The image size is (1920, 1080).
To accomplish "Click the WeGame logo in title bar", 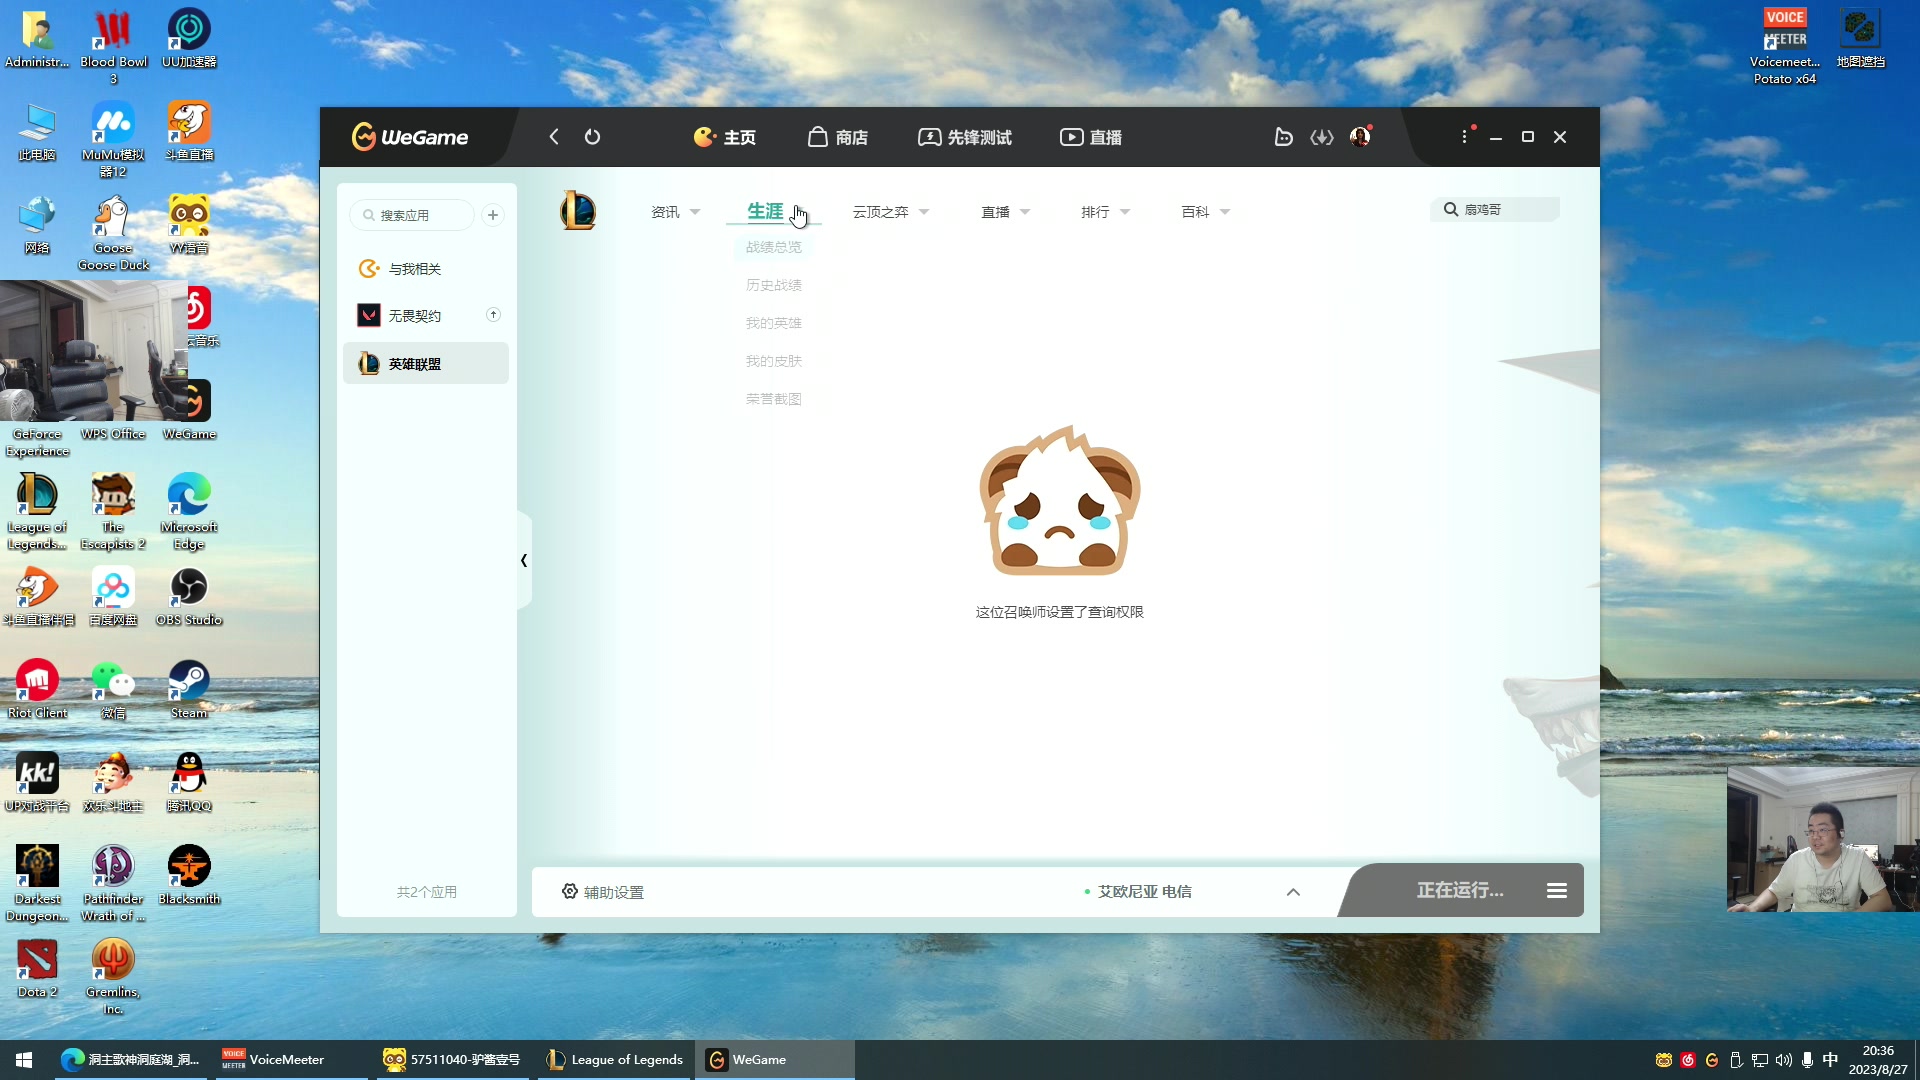I will (410, 137).
